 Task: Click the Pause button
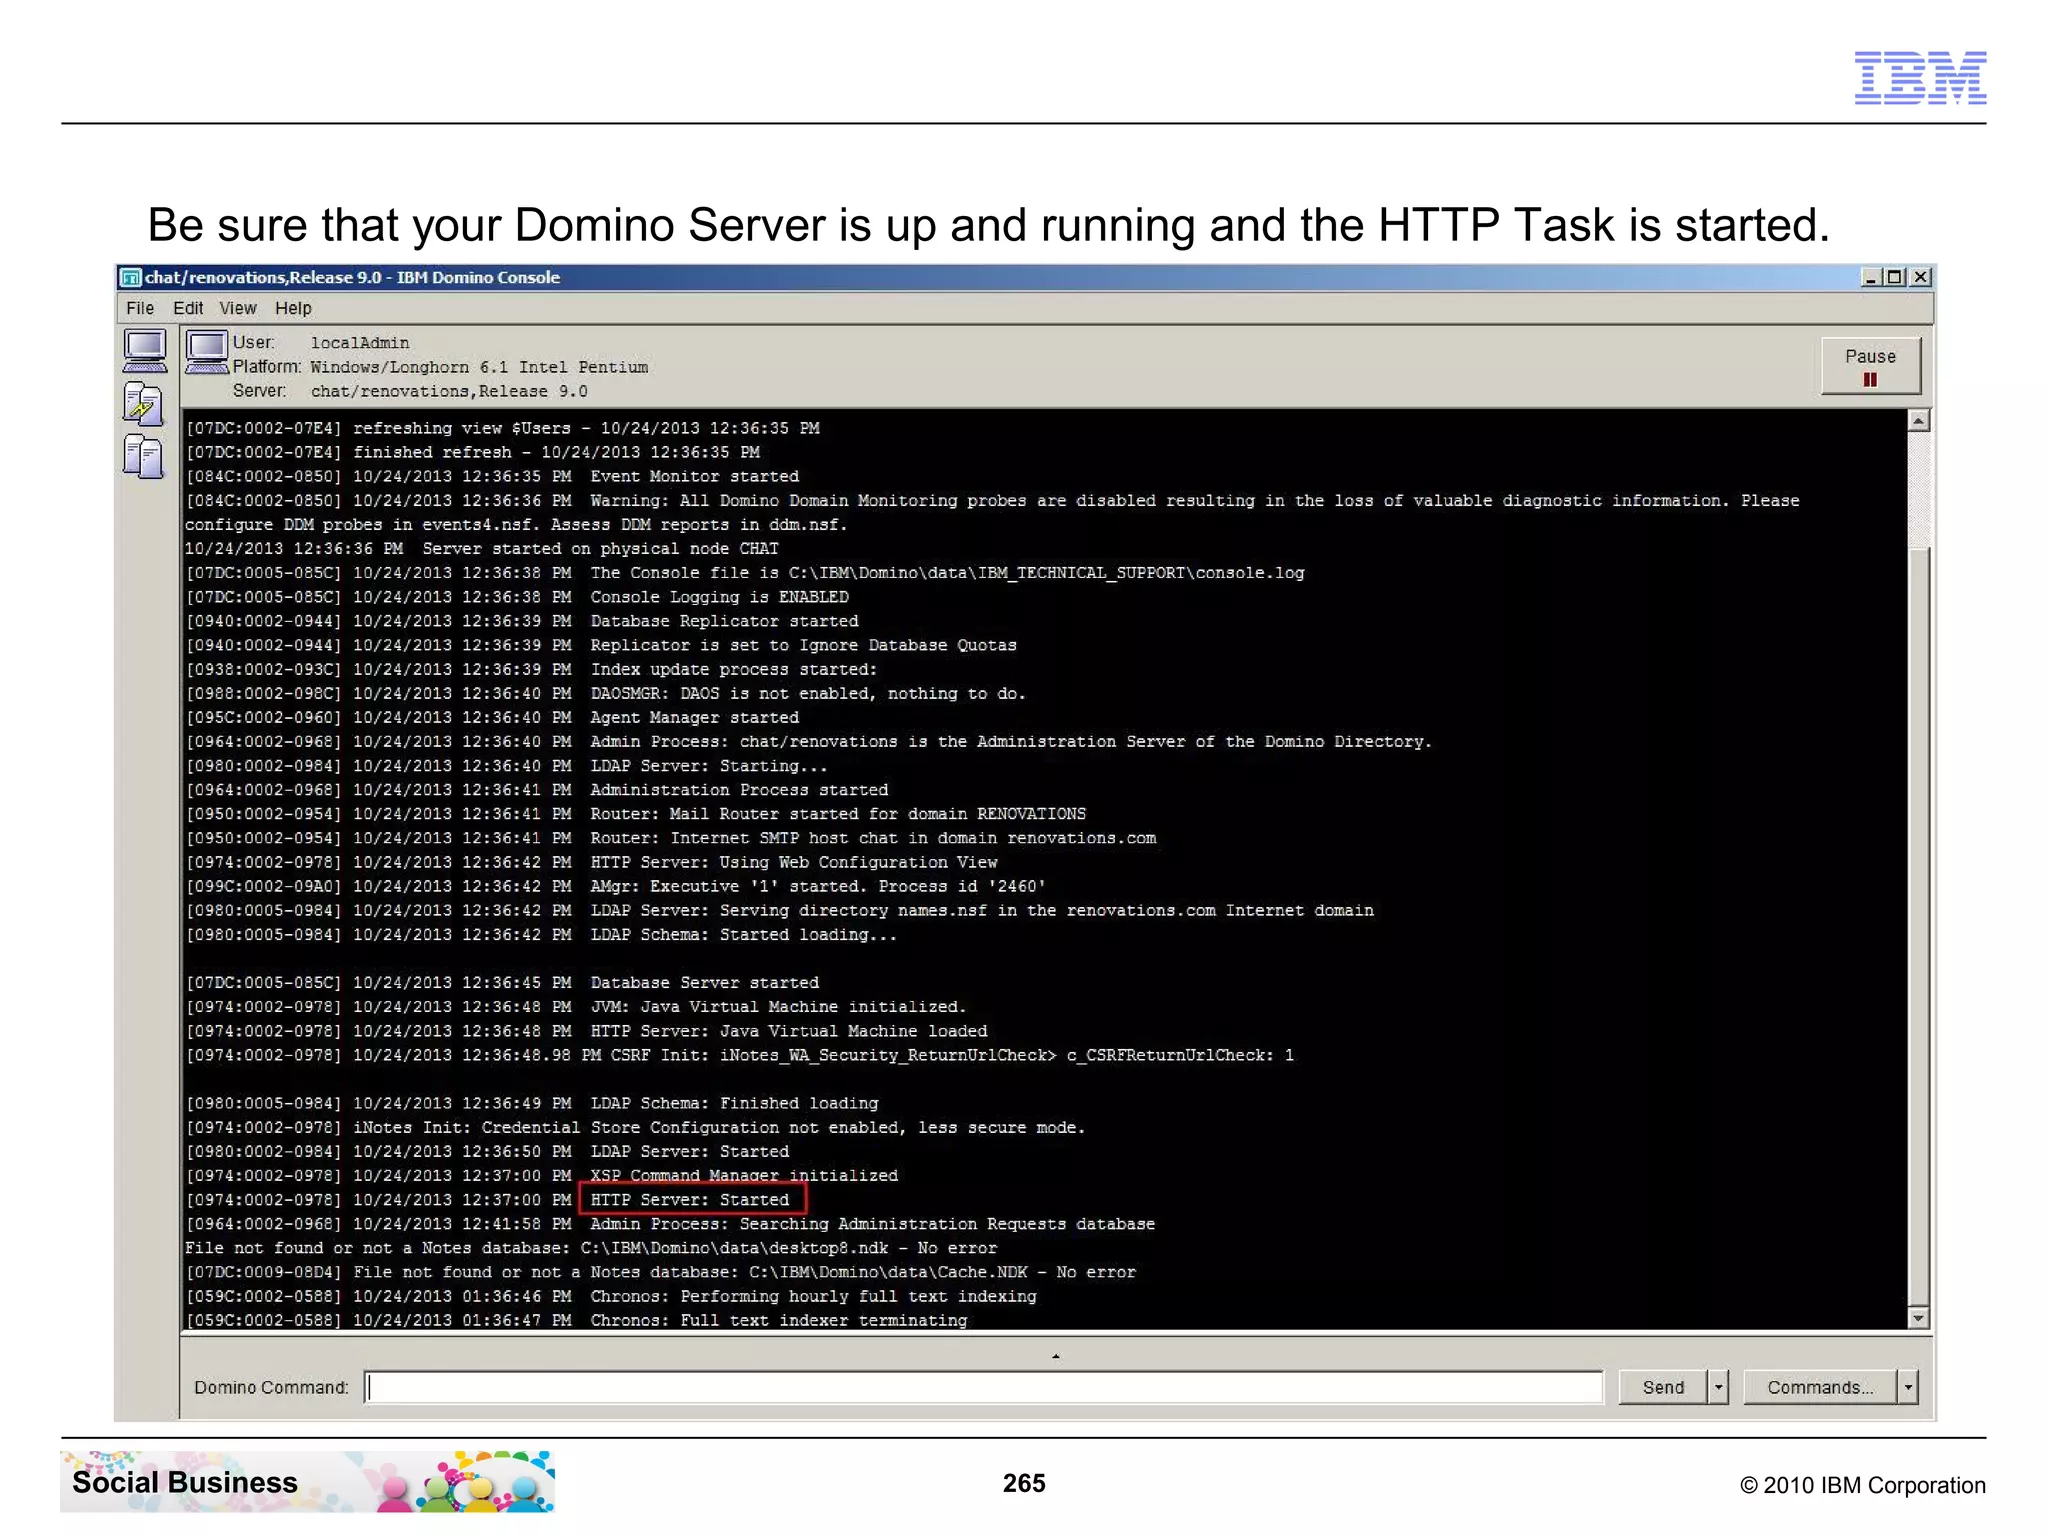[1870, 366]
